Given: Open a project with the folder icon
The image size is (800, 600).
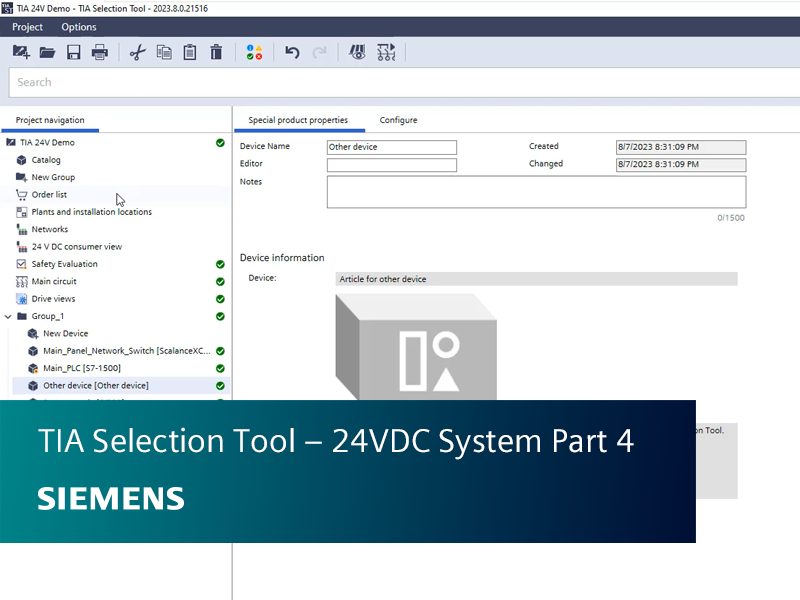Looking at the screenshot, I should 47,52.
